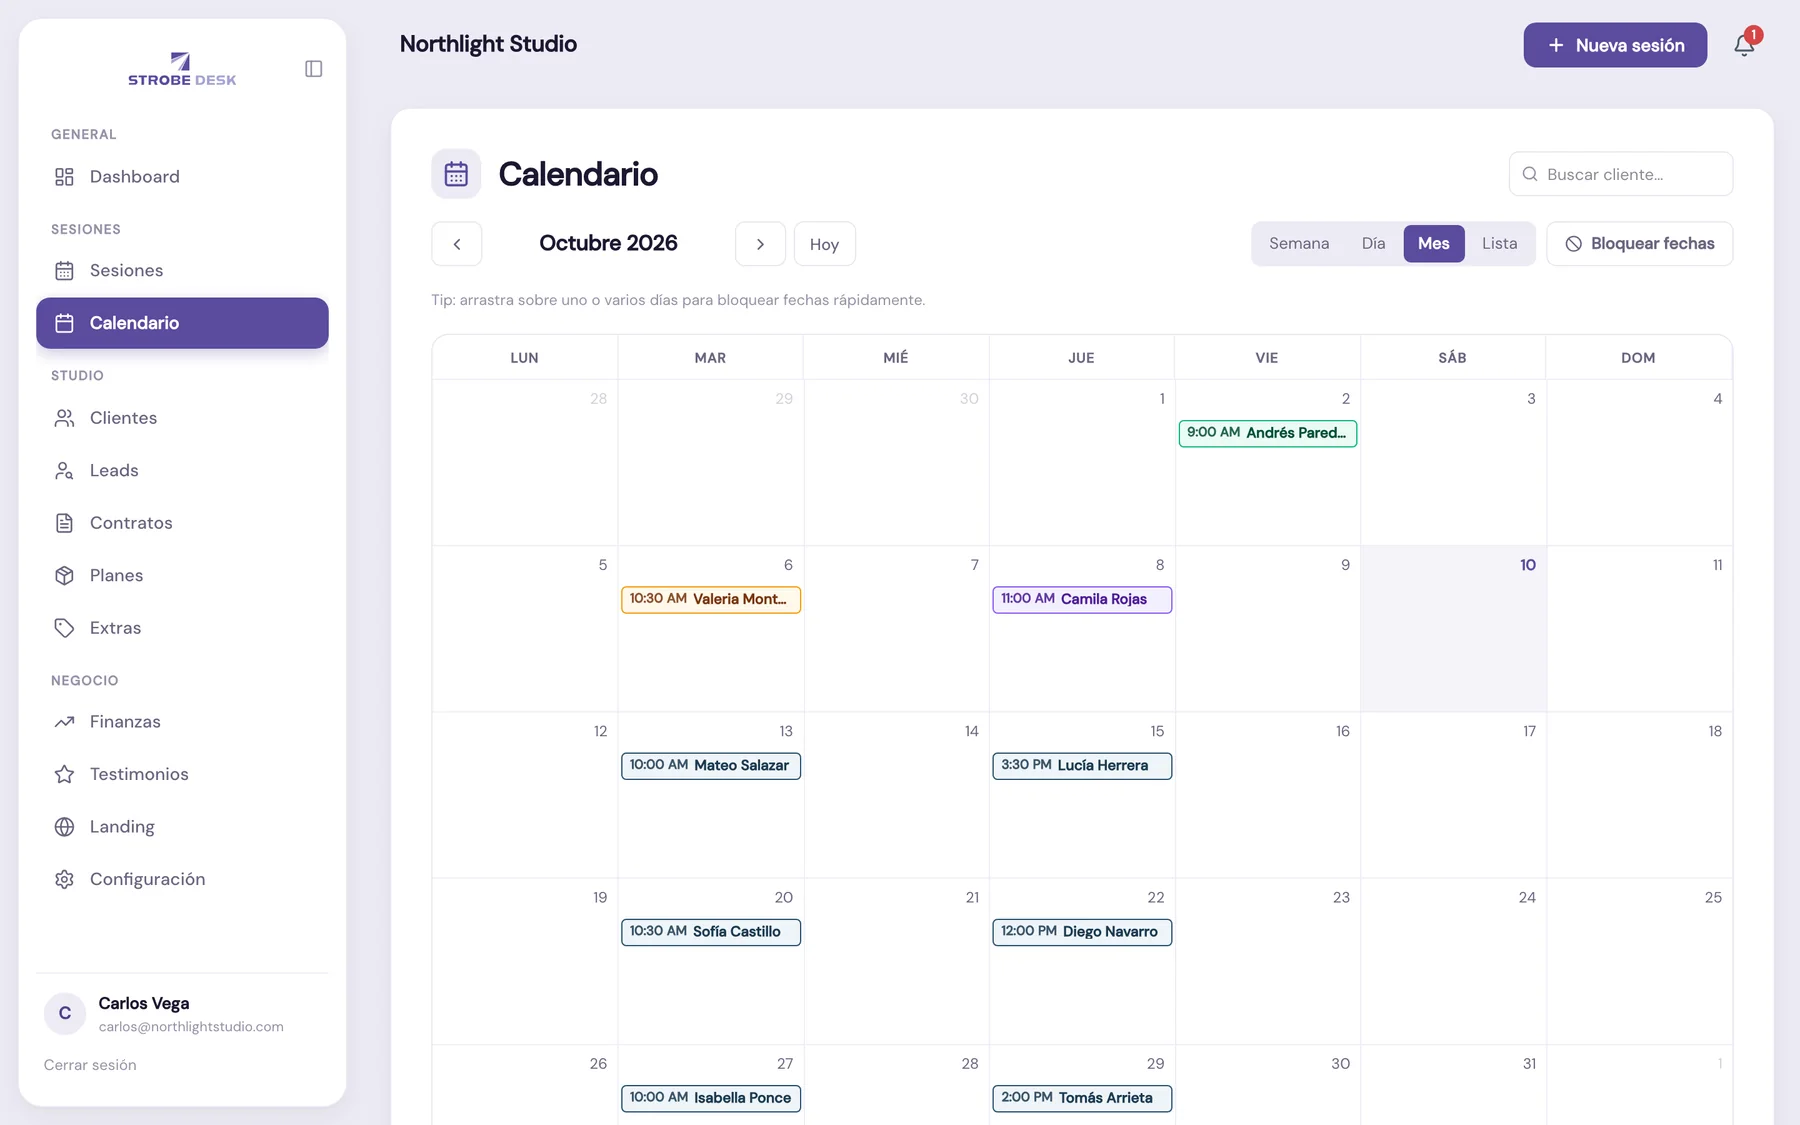Click Carlos Vega avatar circle

pos(65,1014)
